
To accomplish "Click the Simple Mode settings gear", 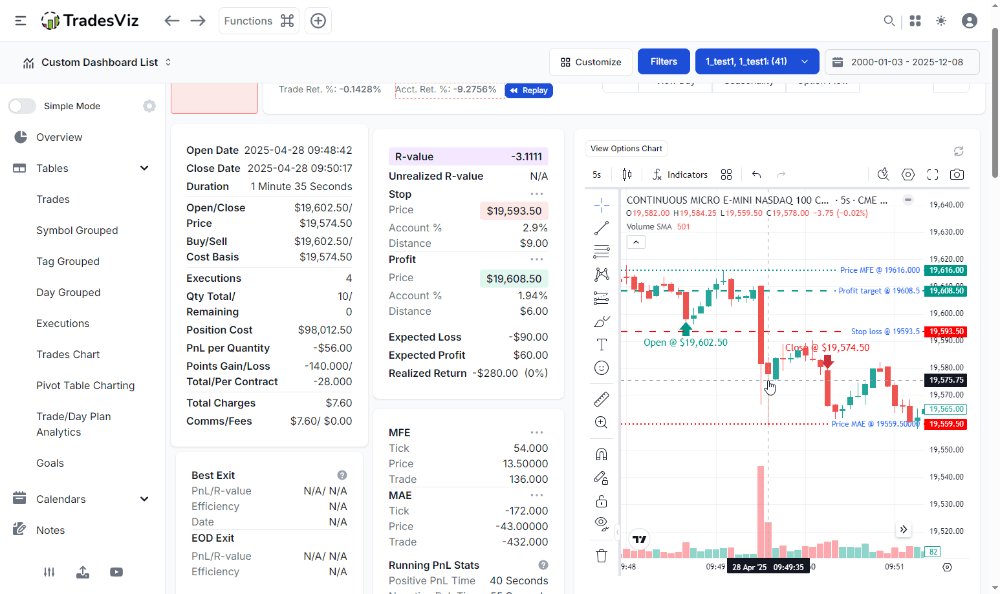I will 149,106.
